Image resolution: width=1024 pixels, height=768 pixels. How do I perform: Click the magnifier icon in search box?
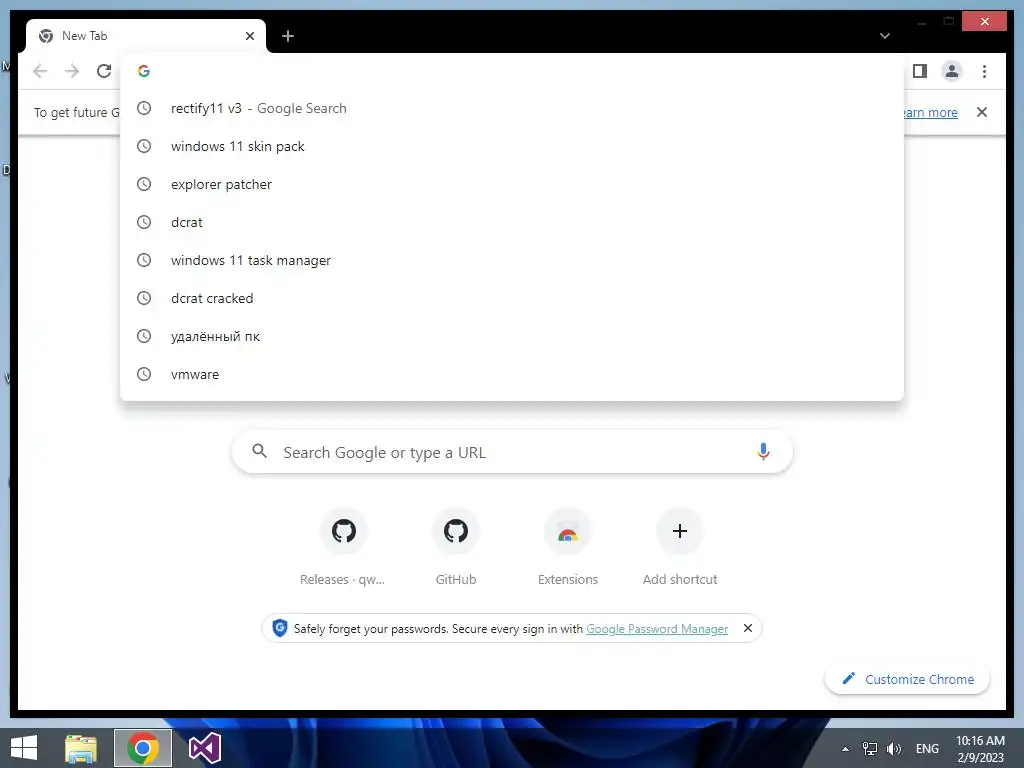[x=259, y=451]
